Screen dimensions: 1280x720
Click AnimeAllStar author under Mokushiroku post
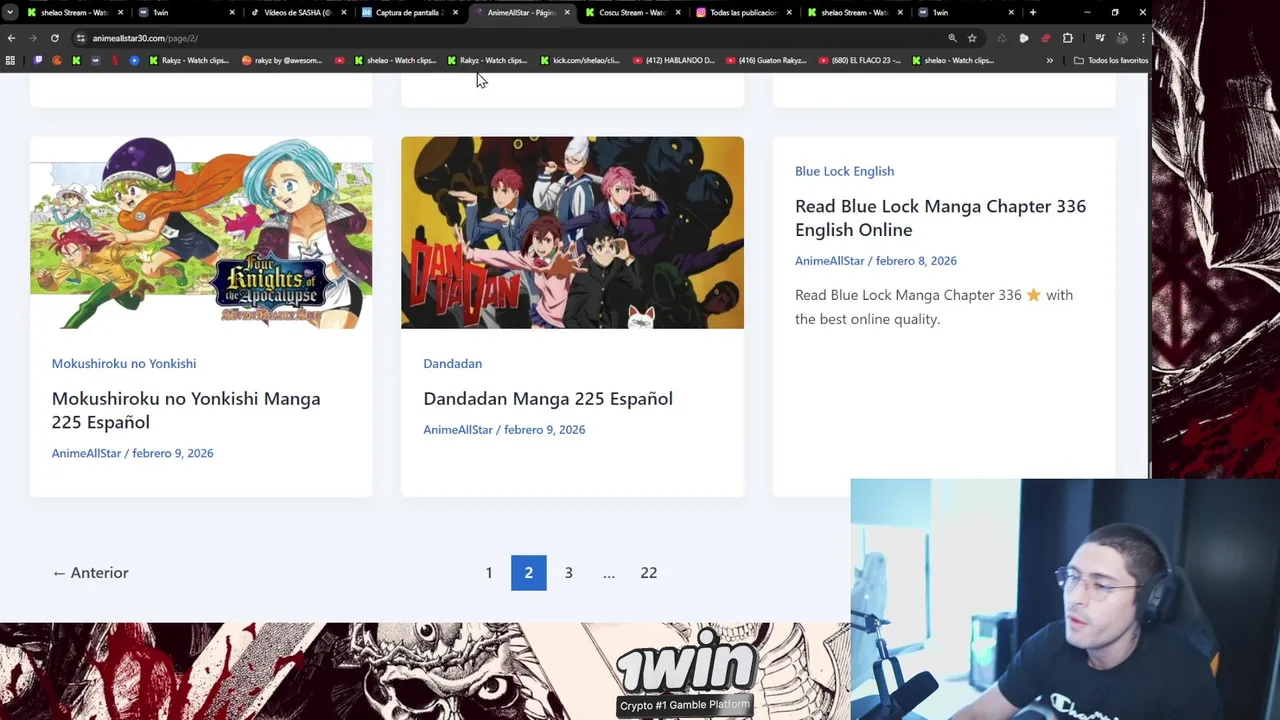[x=86, y=453]
